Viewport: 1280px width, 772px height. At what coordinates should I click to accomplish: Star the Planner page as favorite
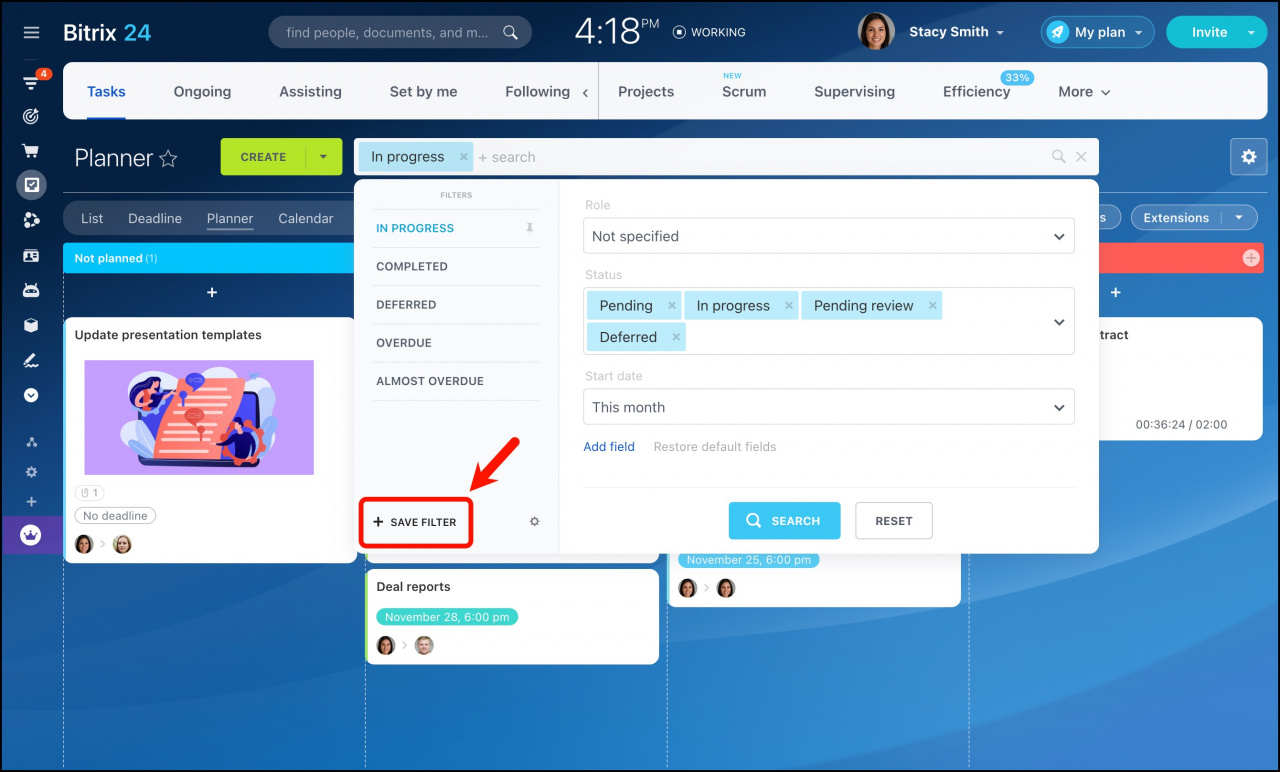point(168,158)
